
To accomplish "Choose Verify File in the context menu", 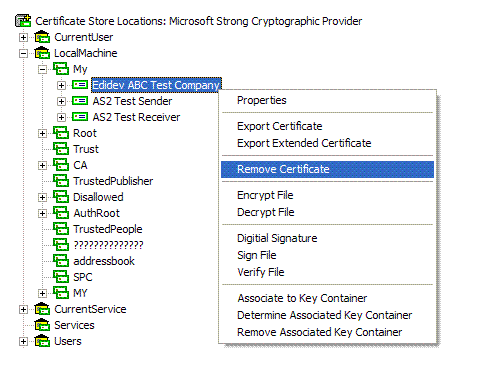I will click(x=327, y=272).
